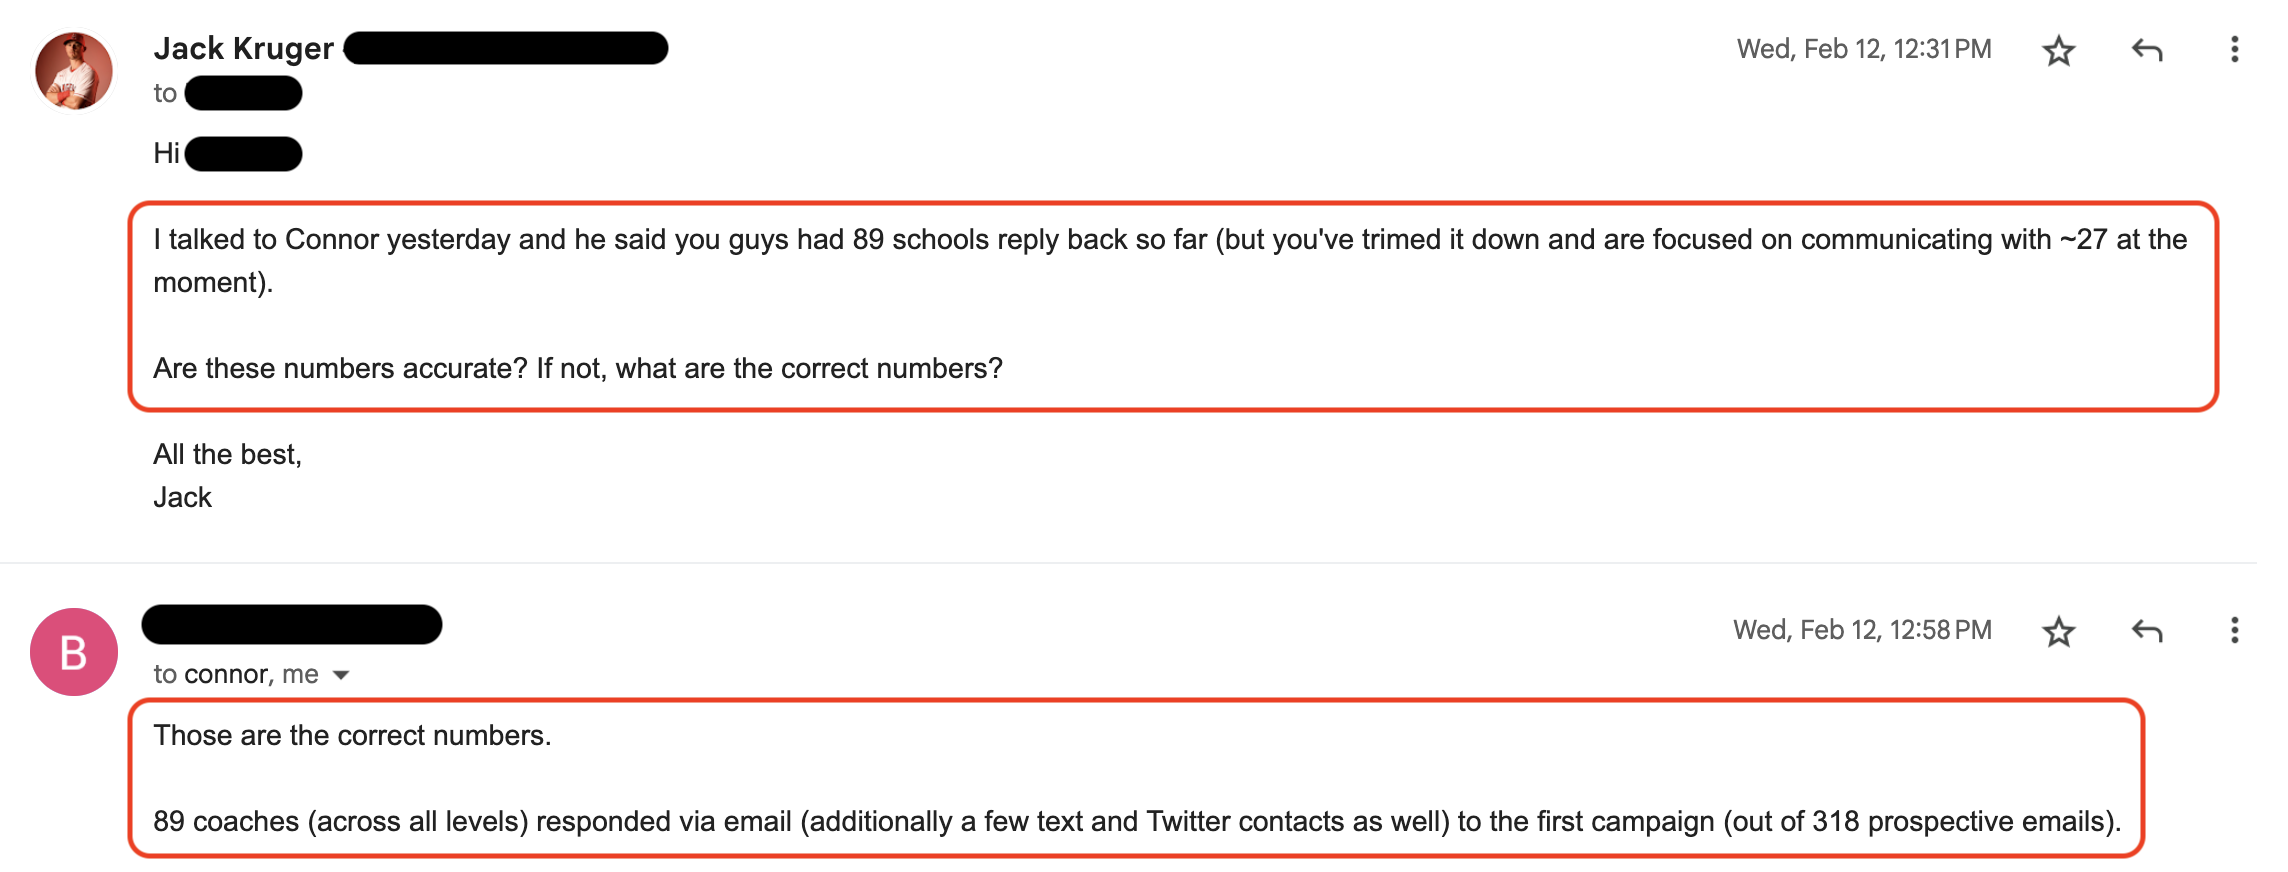Click the "to connor, me" recipients text
The height and width of the screenshot is (872, 2288).
coord(236,675)
